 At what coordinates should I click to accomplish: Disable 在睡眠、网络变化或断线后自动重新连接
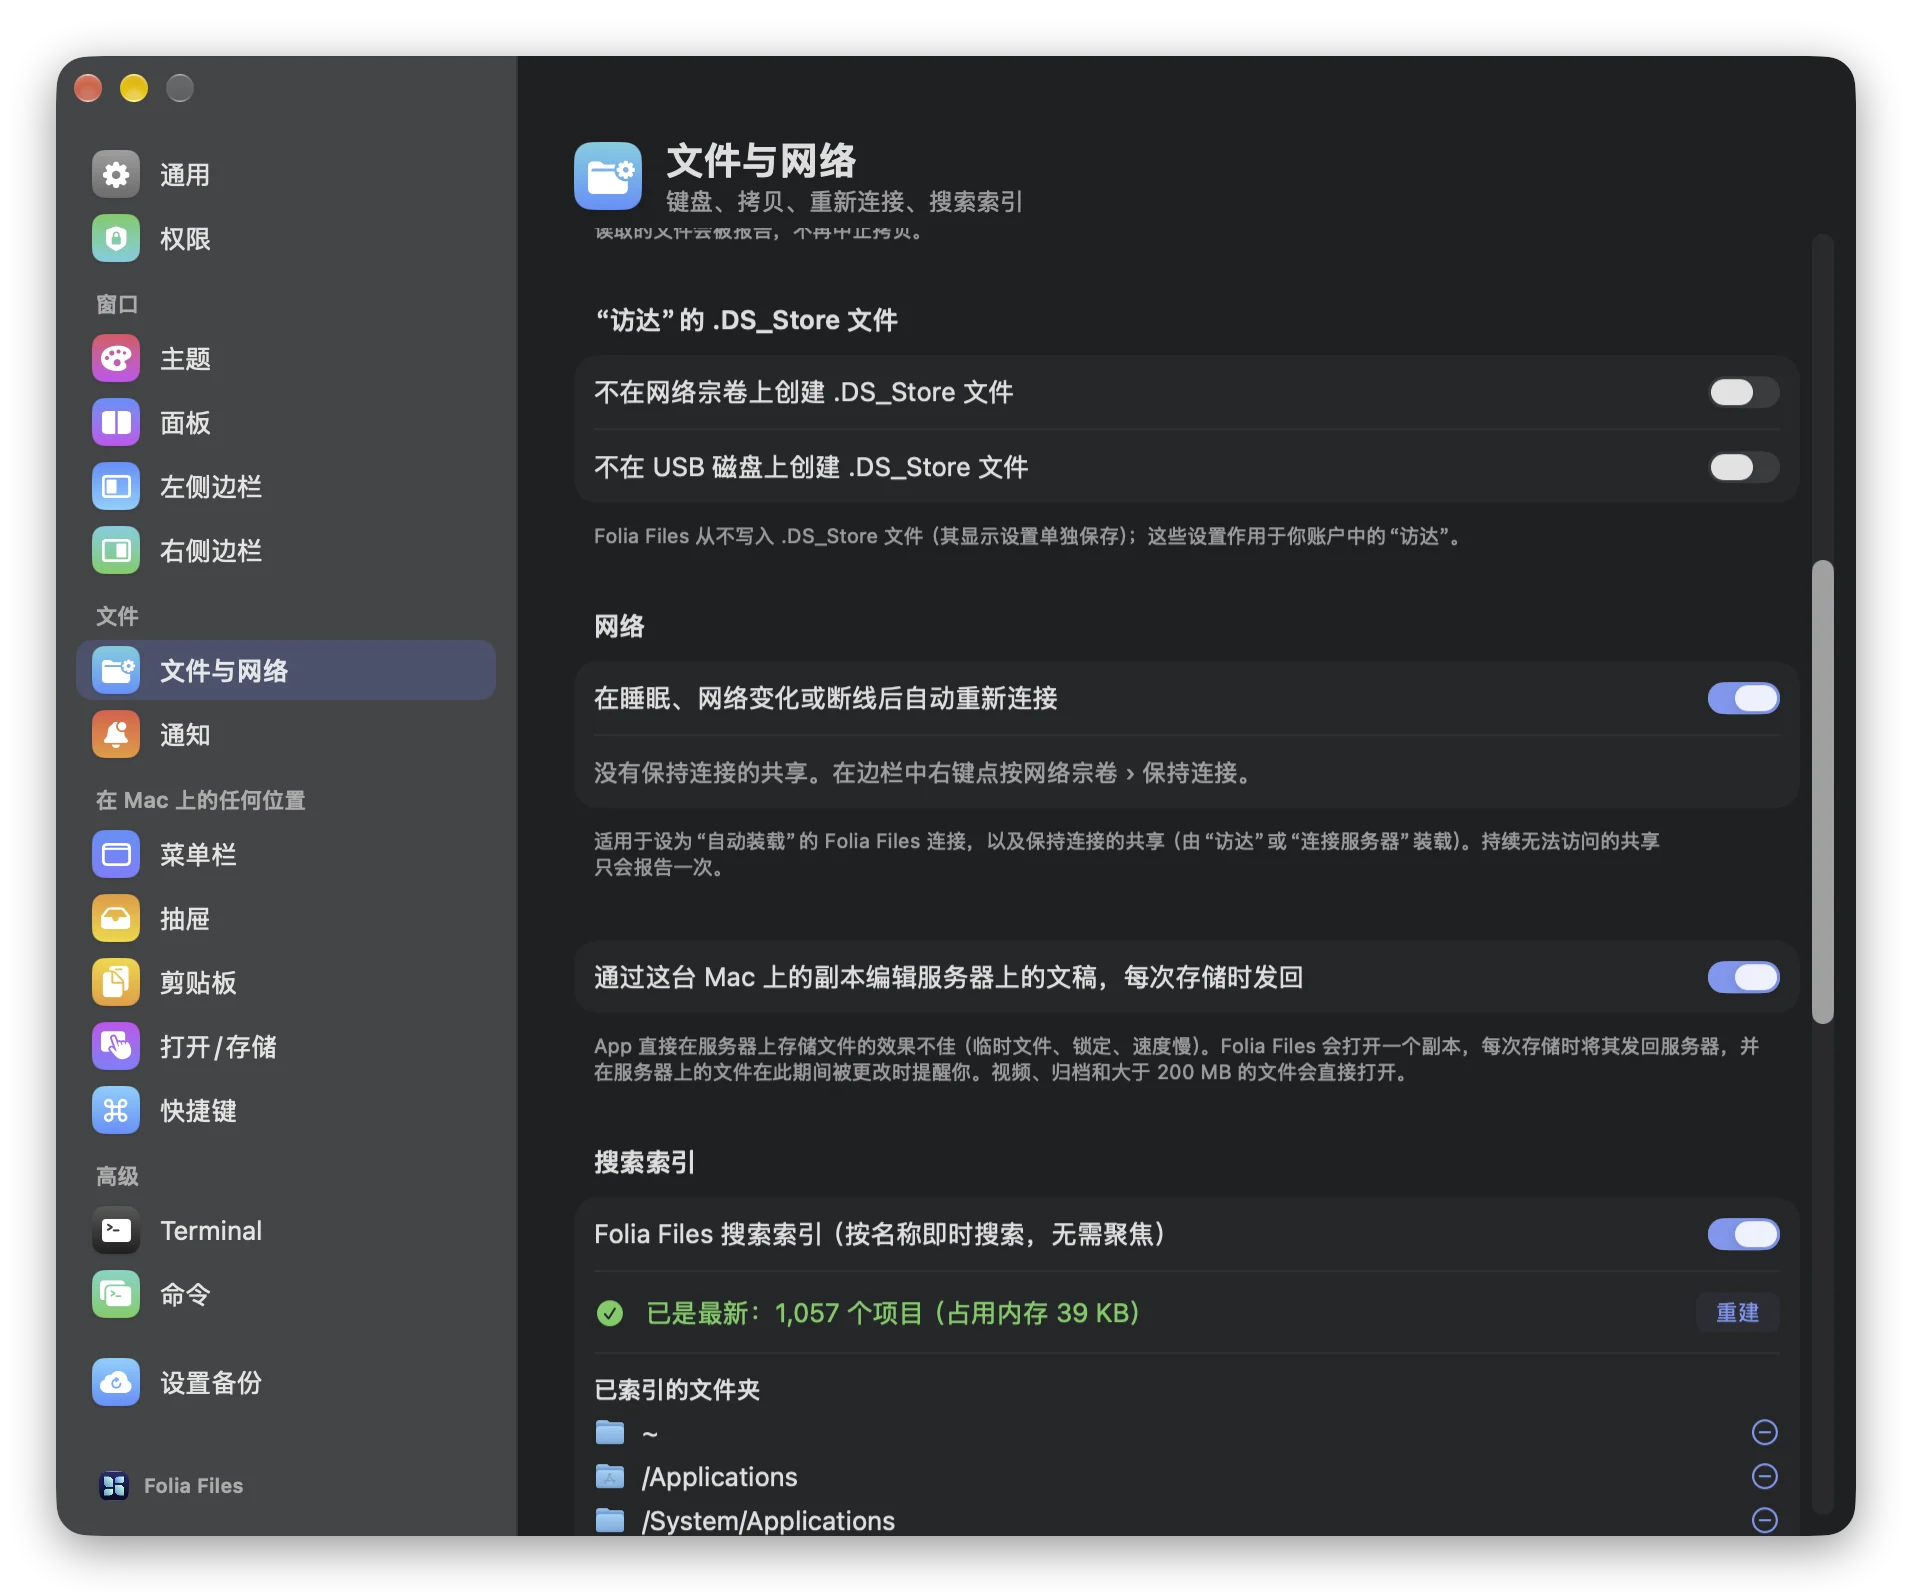(1743, 699)
